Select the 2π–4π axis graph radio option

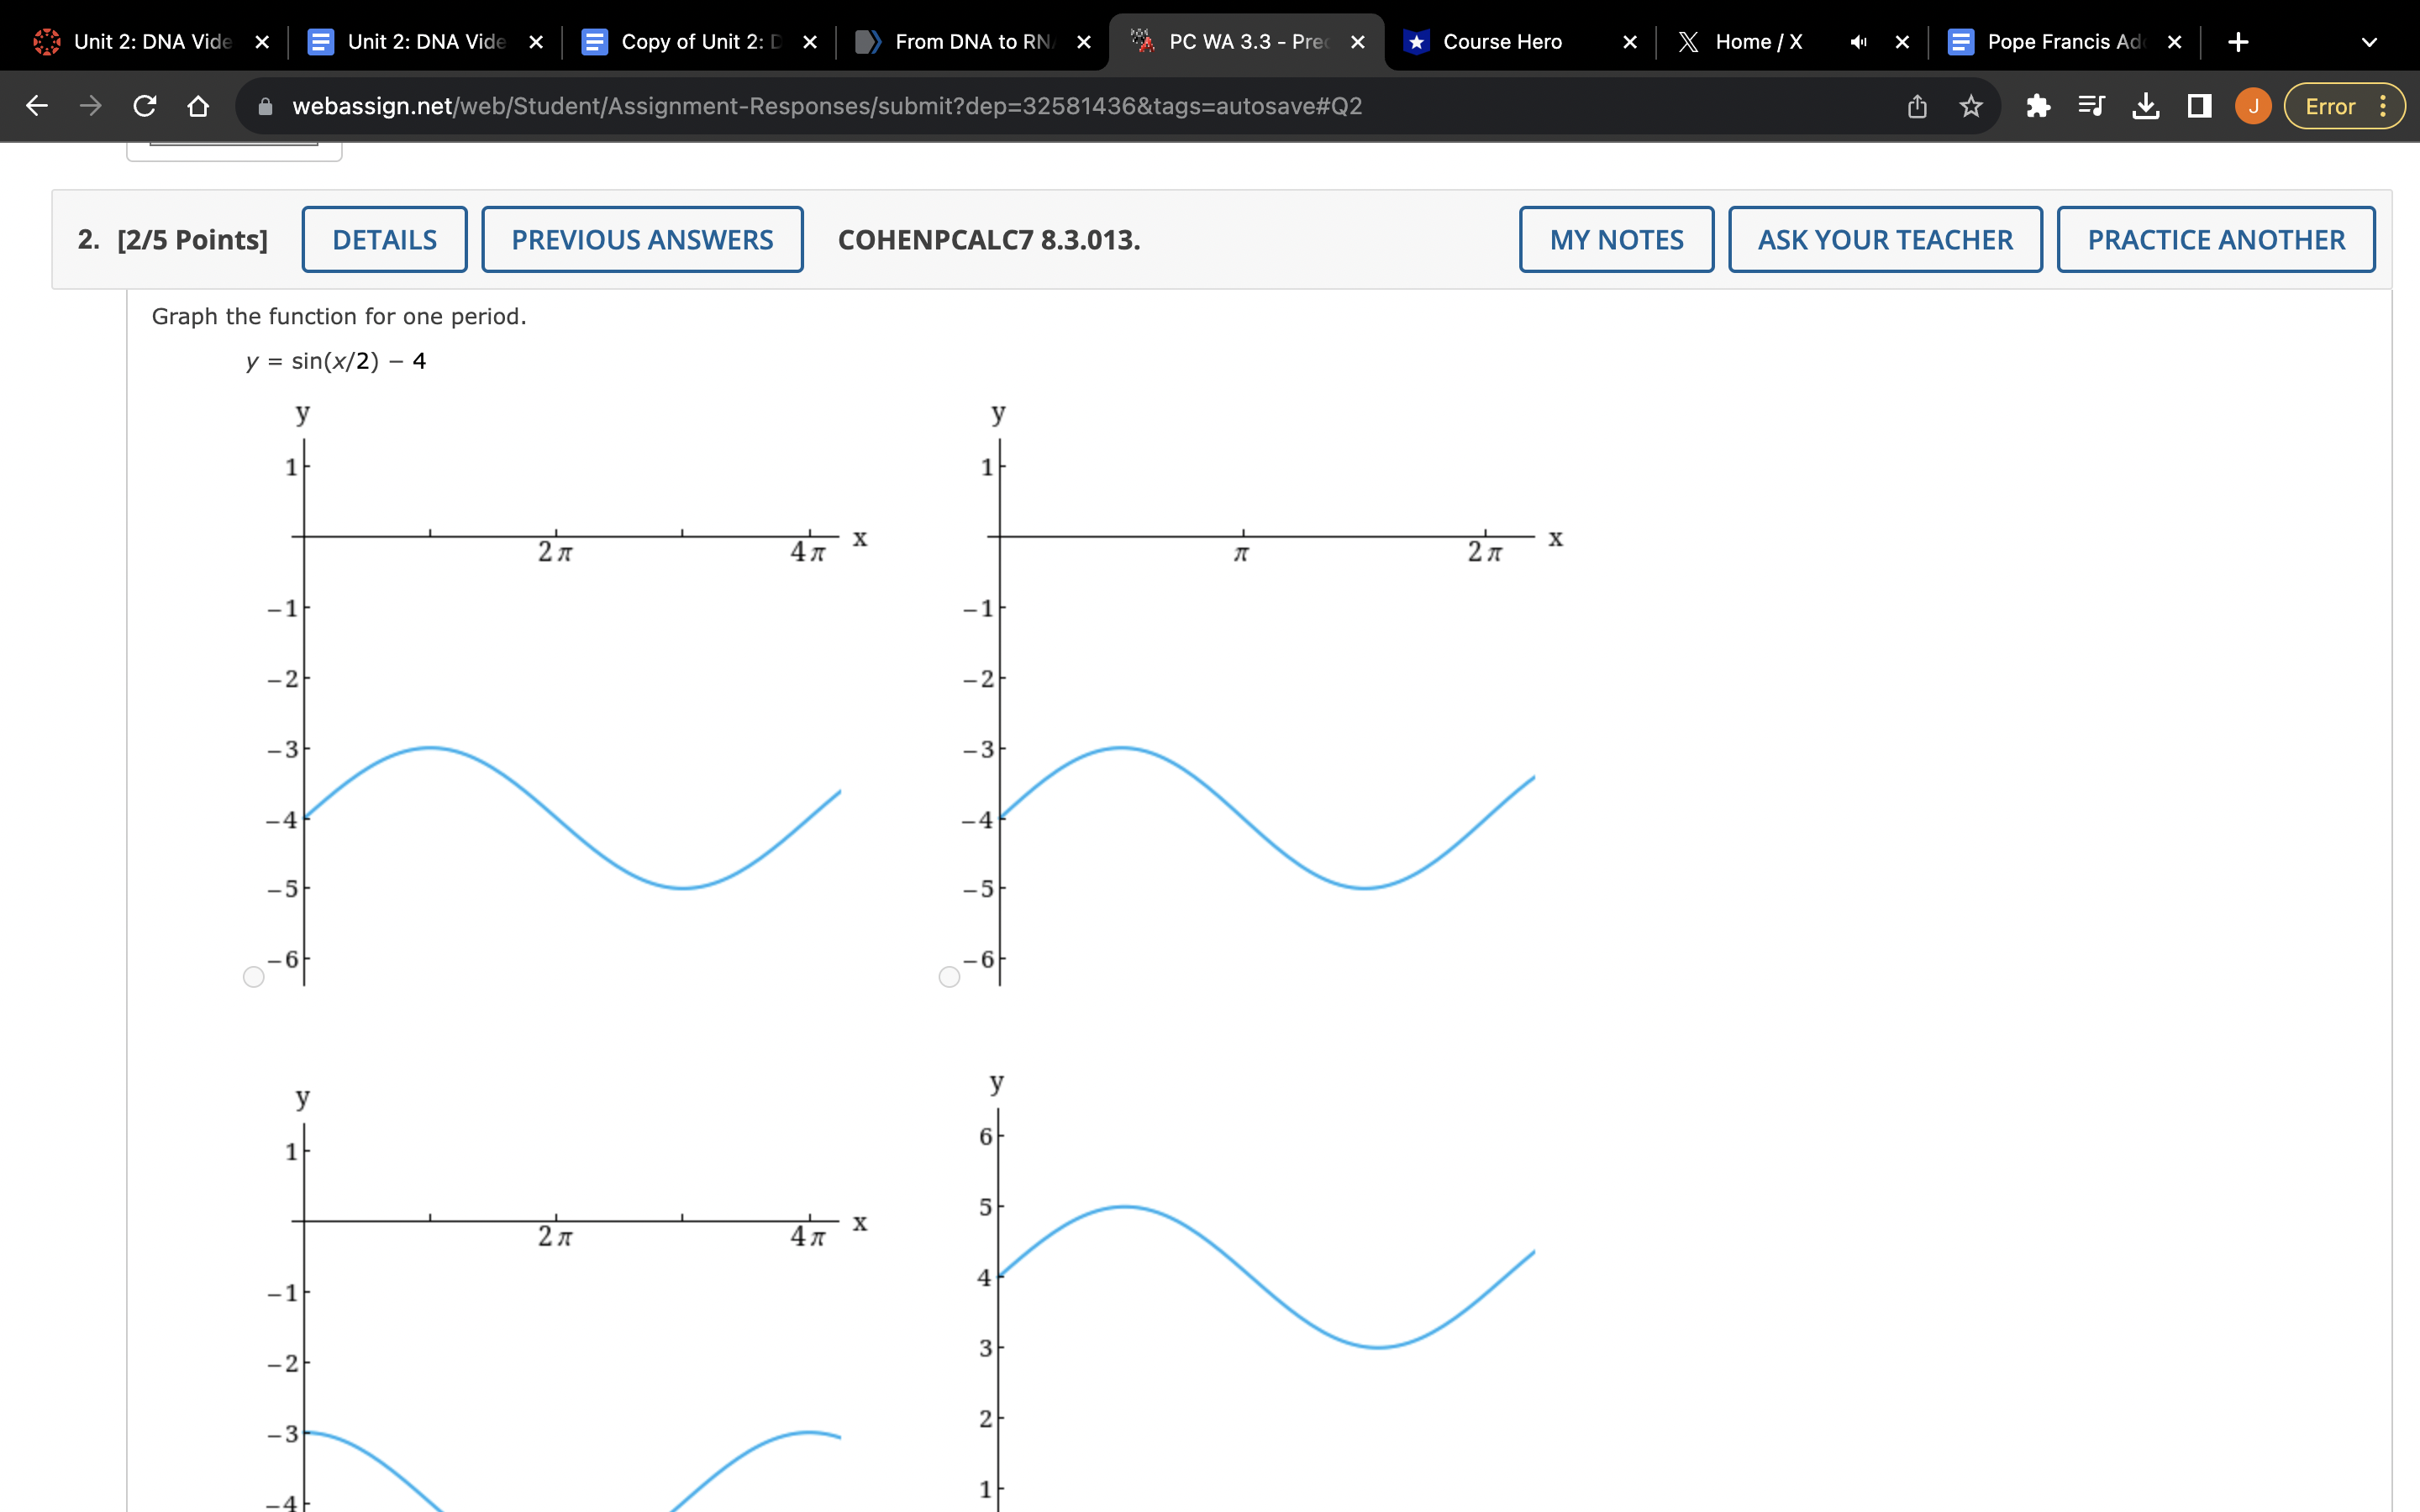click(x=254, y=977)
